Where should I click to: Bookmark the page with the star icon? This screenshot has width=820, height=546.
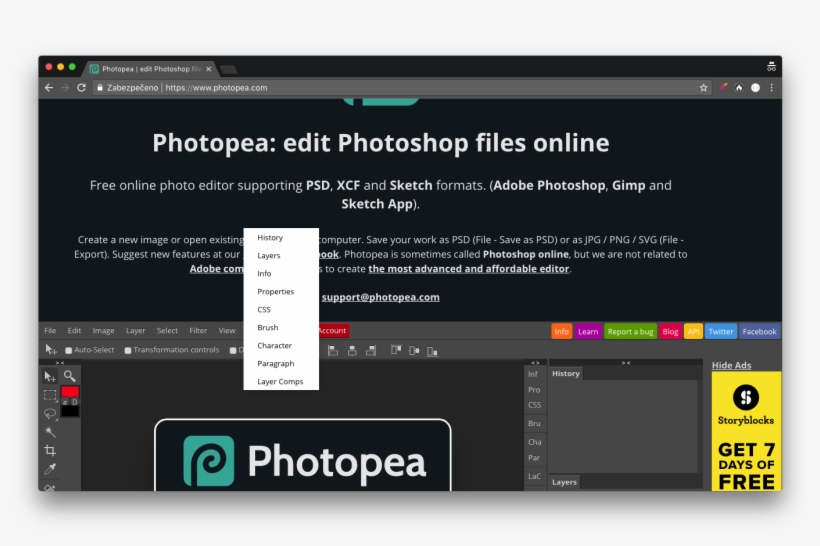pyautogui.click(x=704, y=88)
